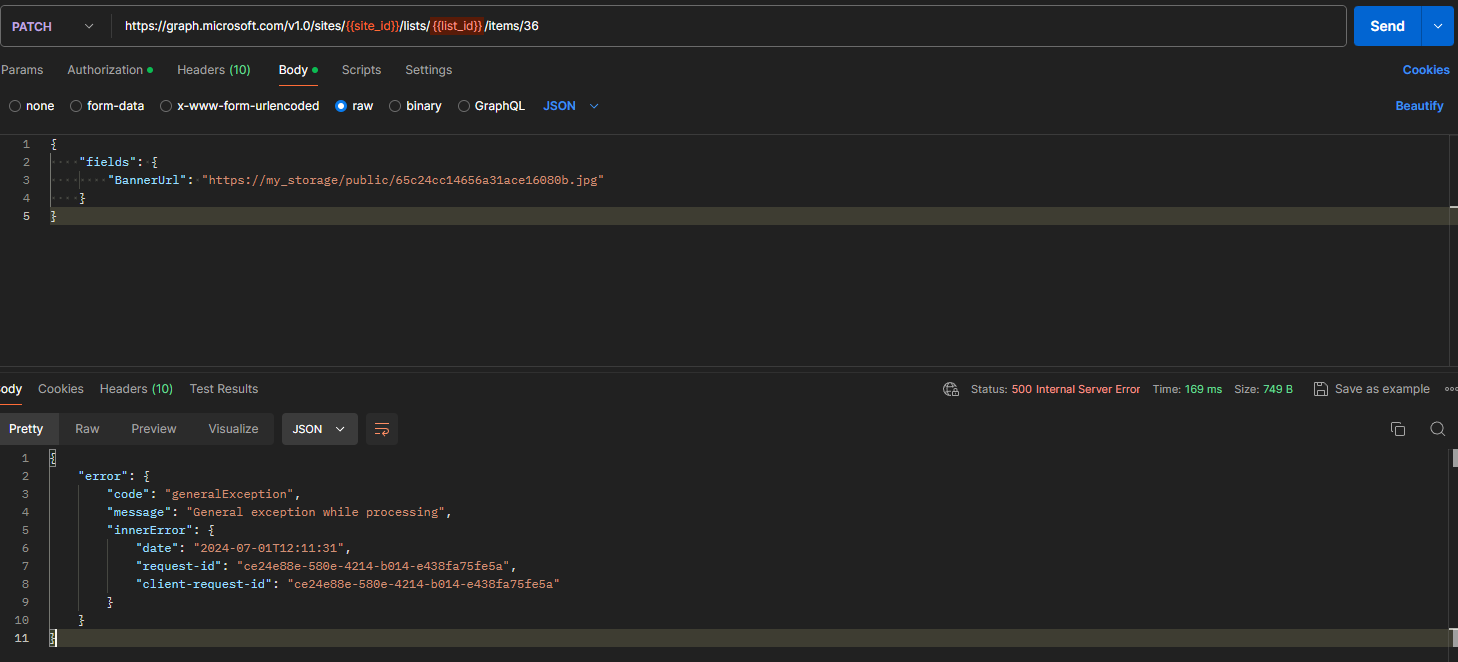Open the PATCH method dropdown

[54, 26]
